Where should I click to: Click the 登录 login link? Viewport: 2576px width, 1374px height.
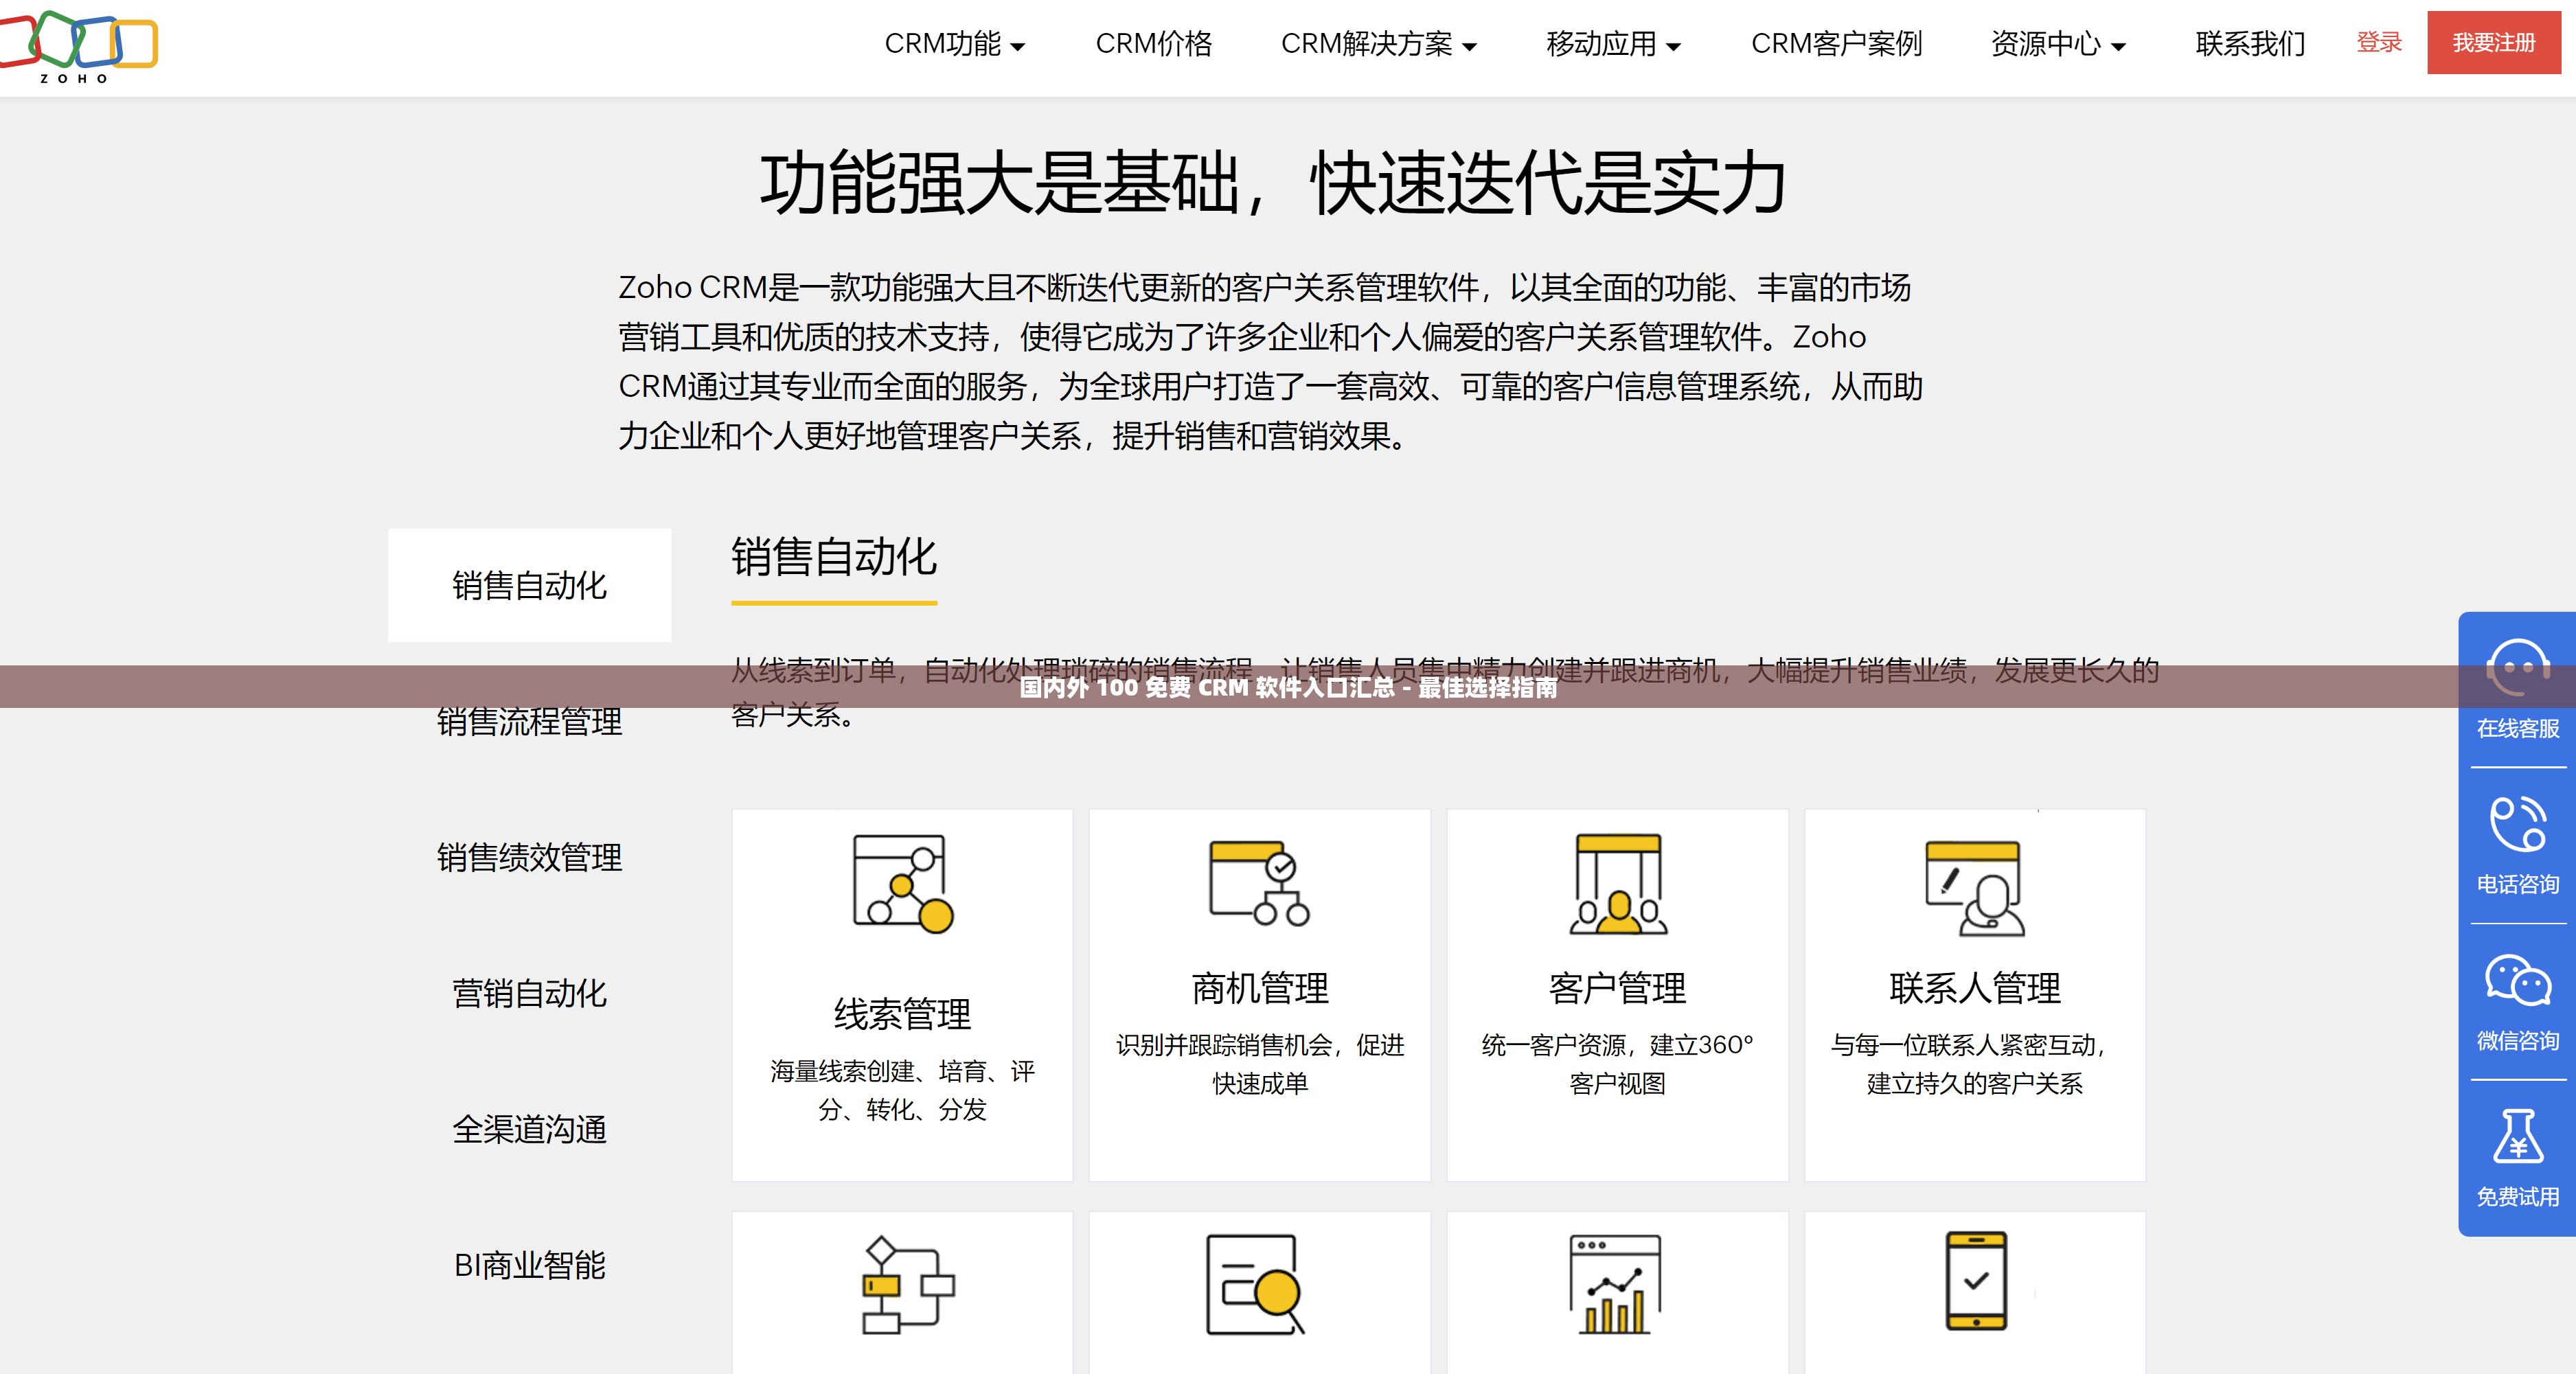tap(2379, 42)
